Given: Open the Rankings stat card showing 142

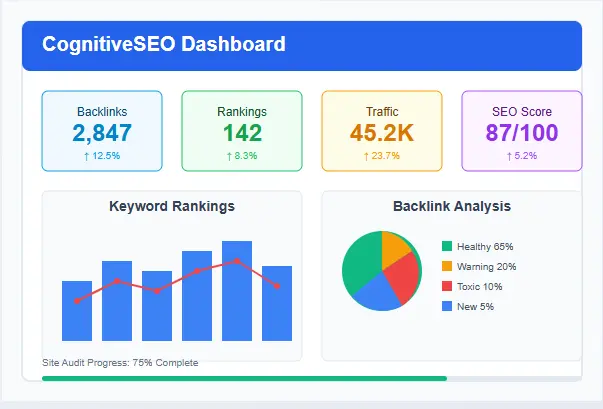Looking at the screenshot, I should tap(241, 131).
